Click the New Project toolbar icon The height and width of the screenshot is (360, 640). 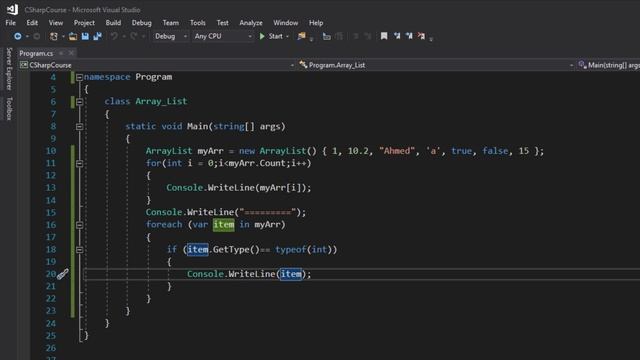(x=53, y=36)
